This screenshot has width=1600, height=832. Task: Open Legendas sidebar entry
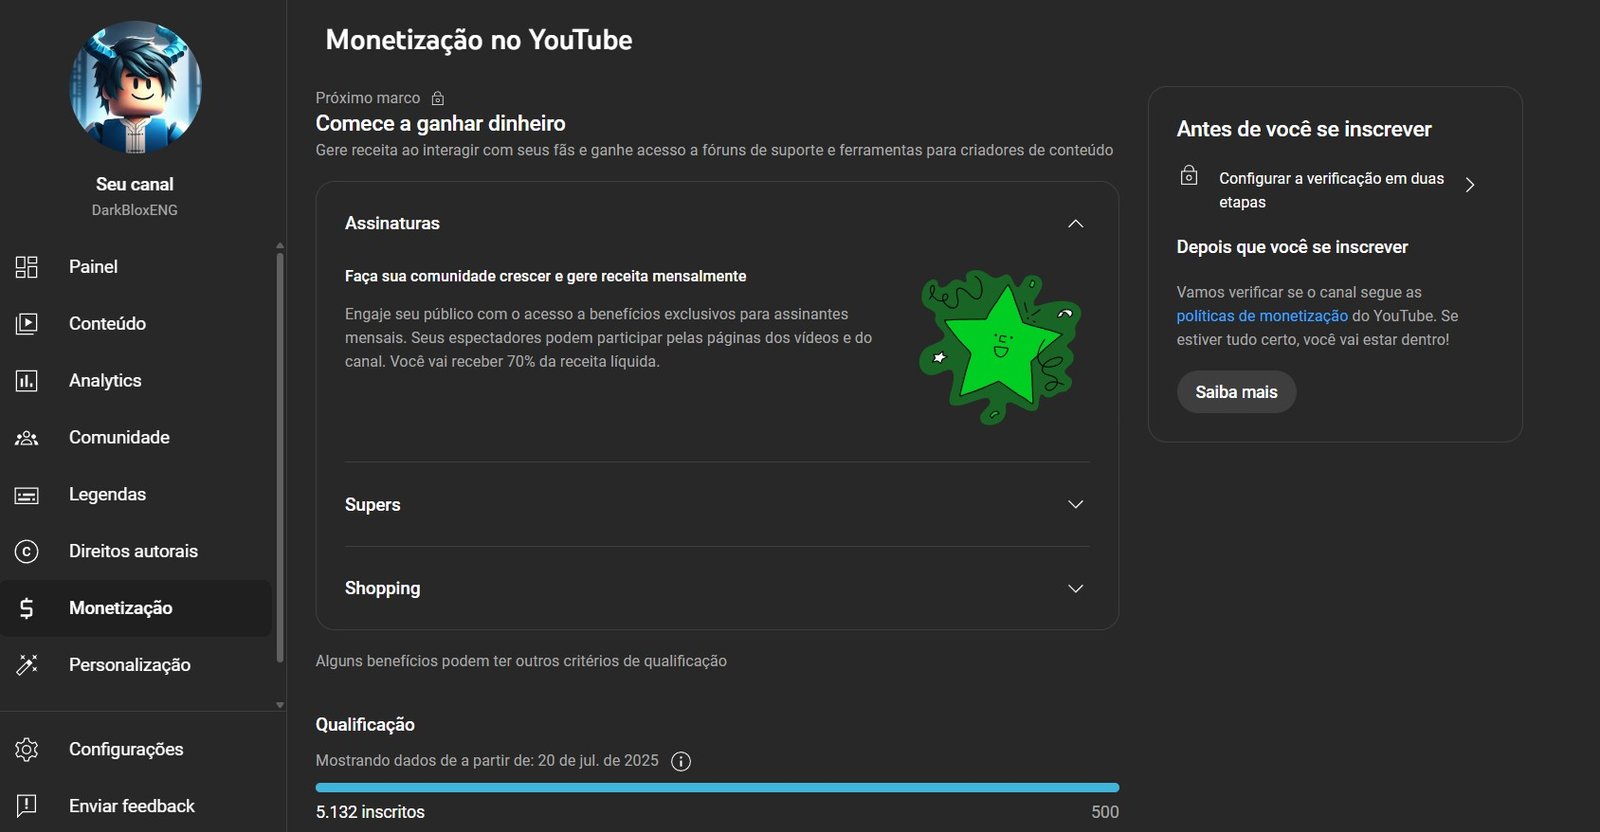click(136, 495)
